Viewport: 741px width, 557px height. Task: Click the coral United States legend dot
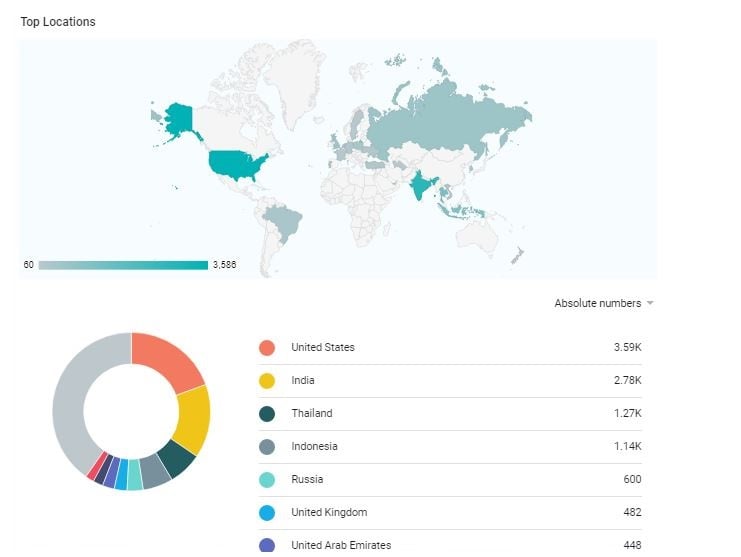pyautogui.click(x=267, y=348)
